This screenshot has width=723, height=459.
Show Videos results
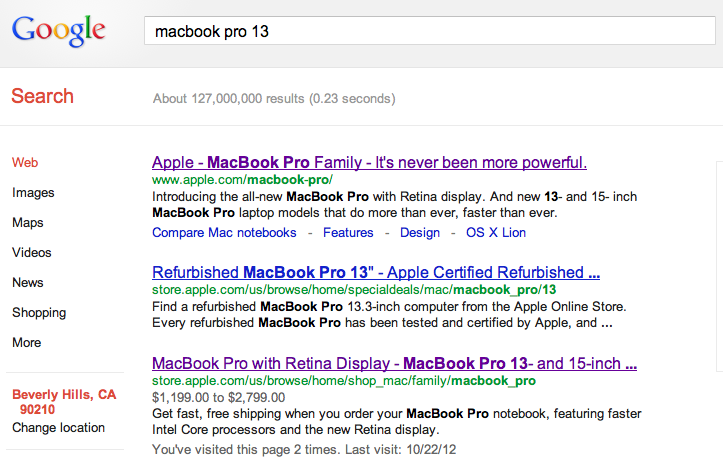(31, 252)
